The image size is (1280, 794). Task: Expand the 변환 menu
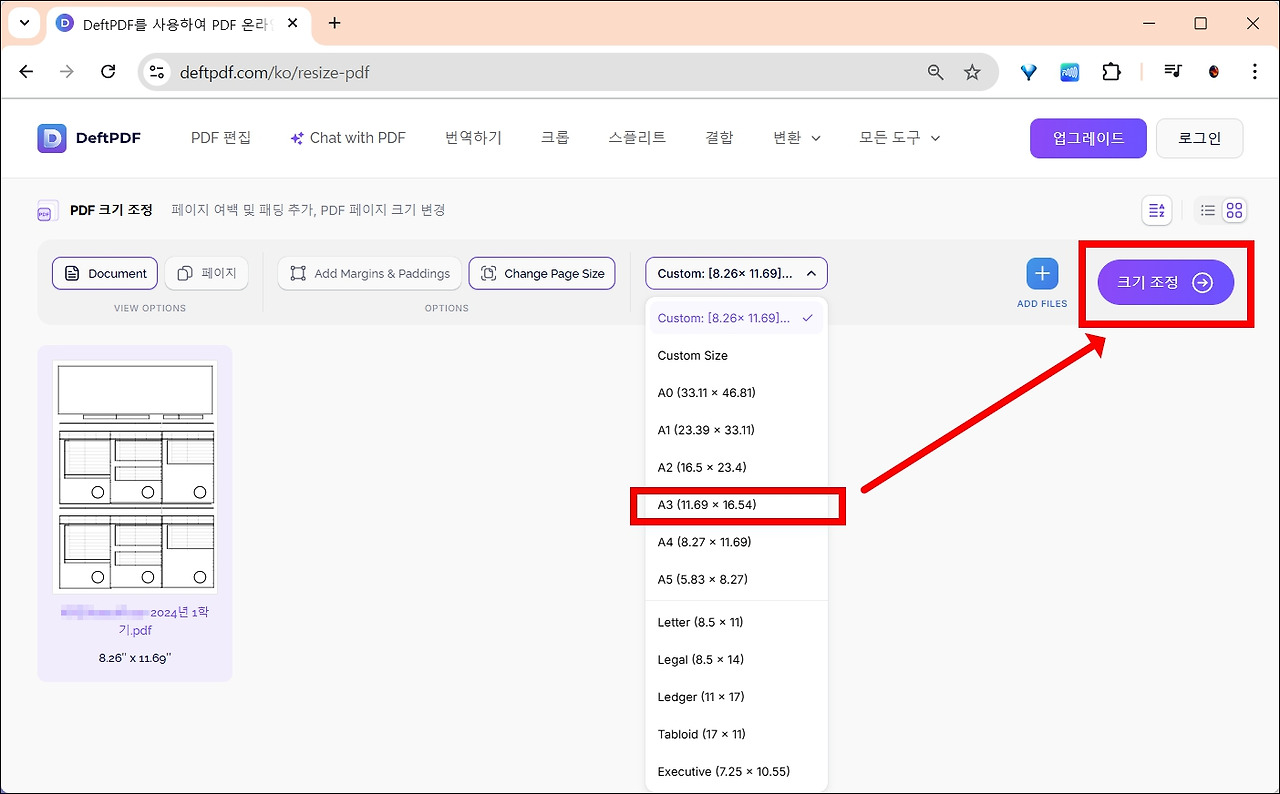click(x=797, y=138)
